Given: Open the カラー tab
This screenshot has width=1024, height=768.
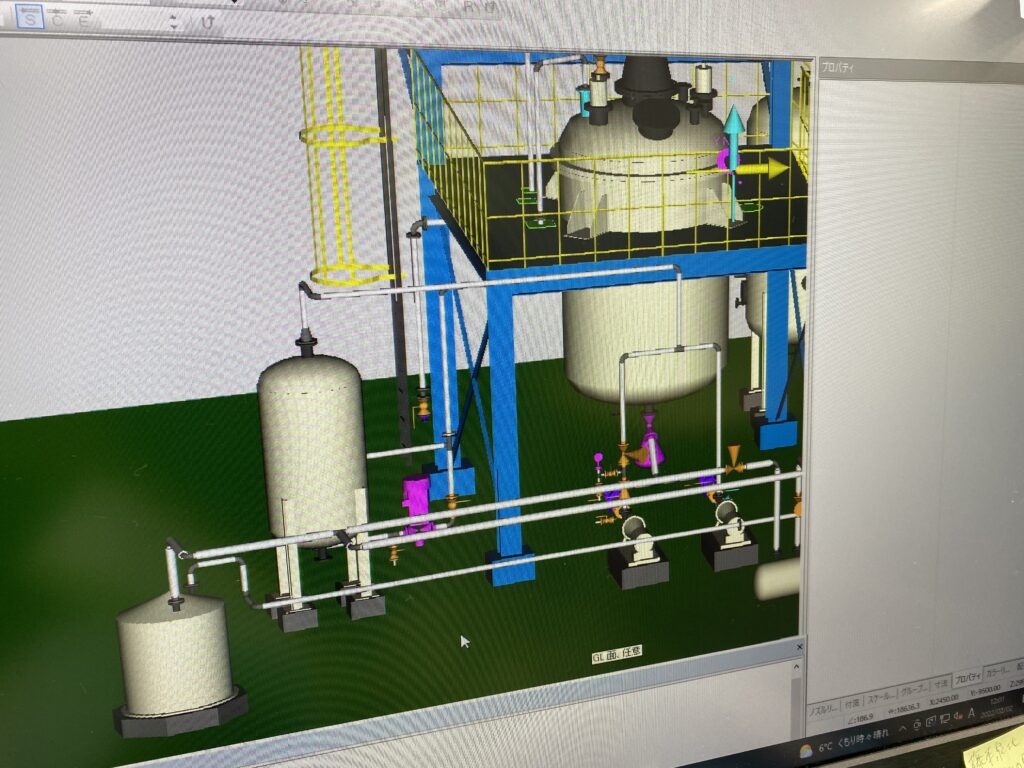Looking at the screenshot, I should (997, 672).
